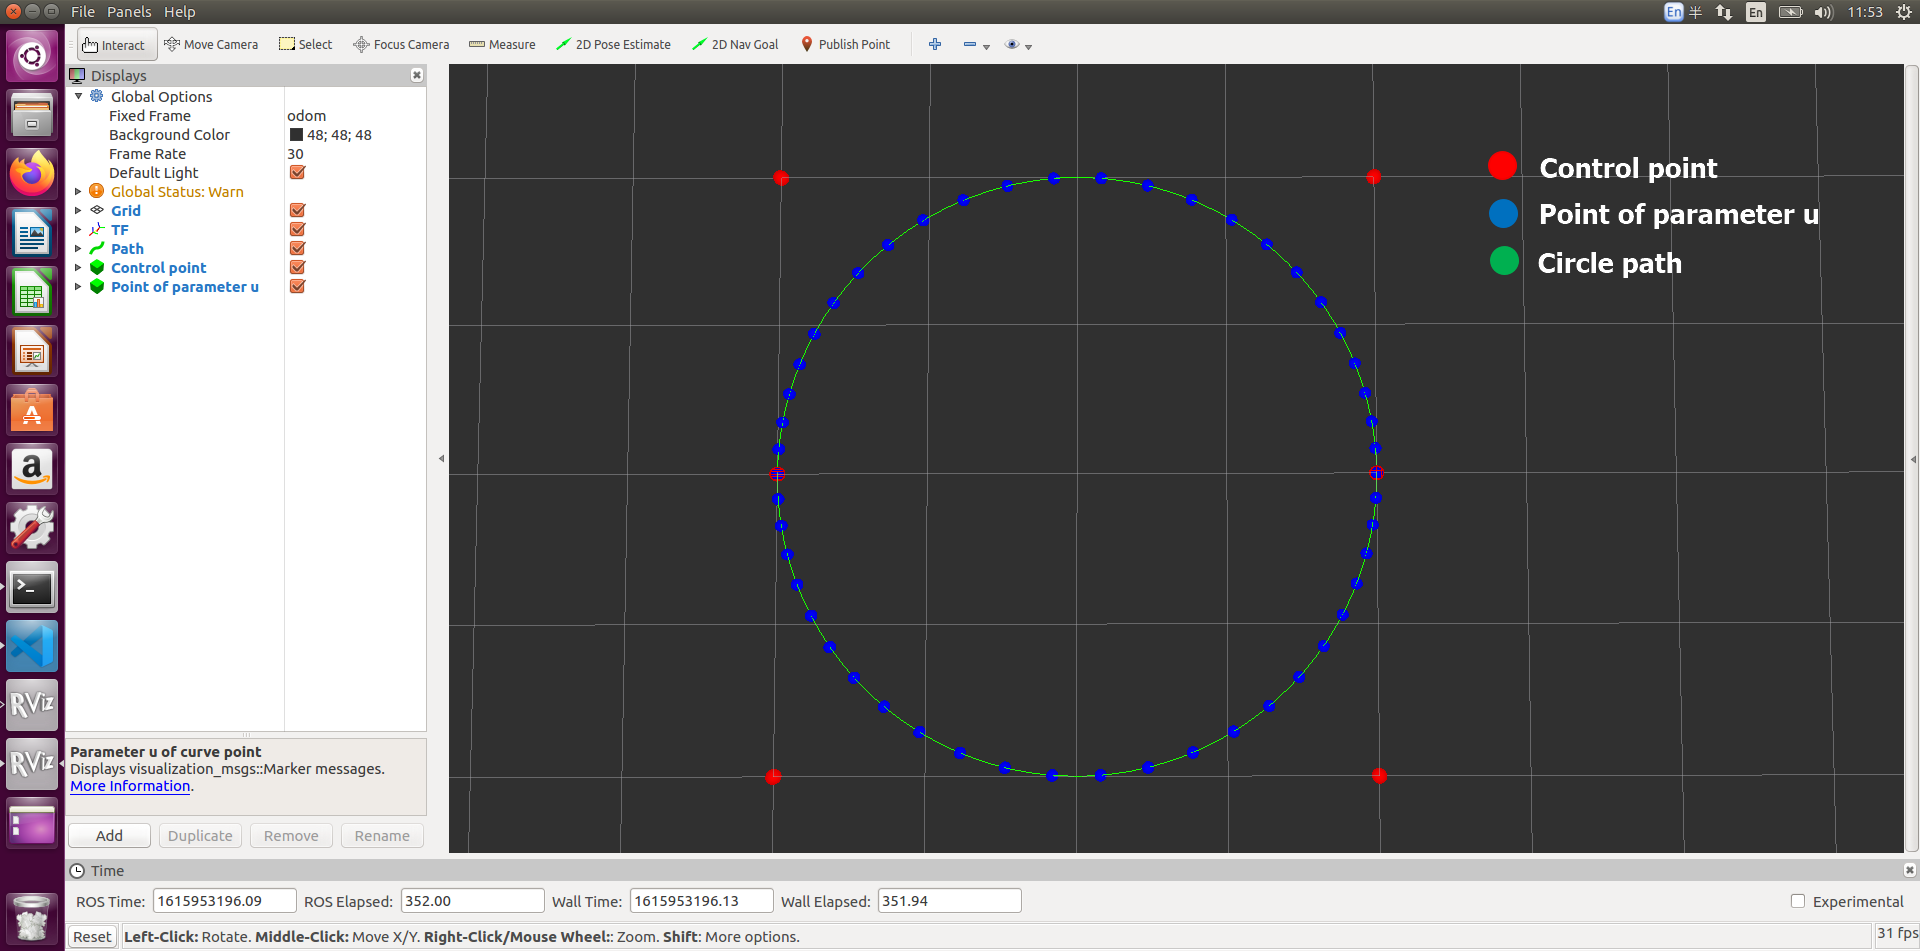Screen dimensions: 1920x951
Task: Activate the Focus Camera tool
Action: pyautogui.click(x=401, y=45)
